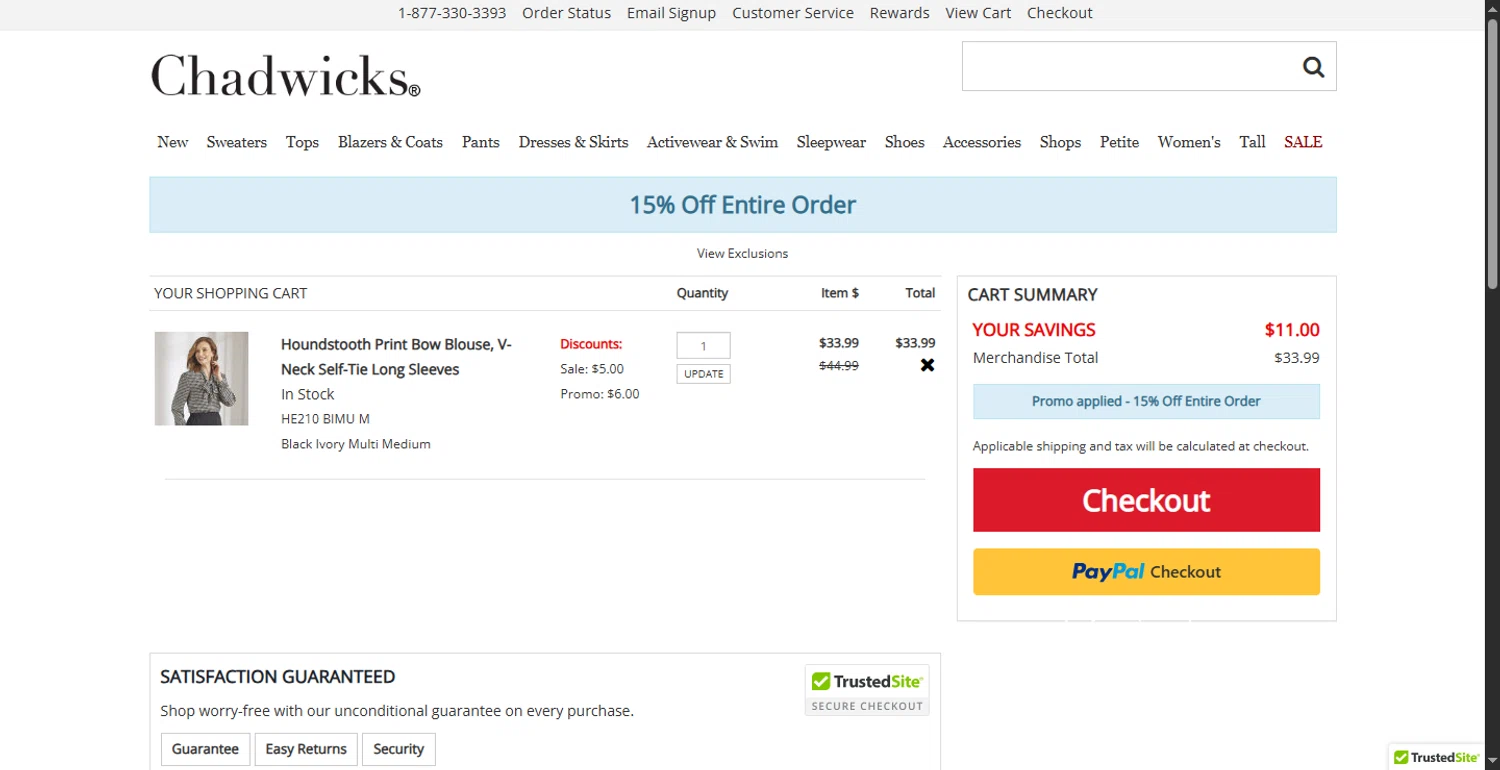1500x770 pixels.
Task: Open the Tall category
Action: (x=1252, y=142)
